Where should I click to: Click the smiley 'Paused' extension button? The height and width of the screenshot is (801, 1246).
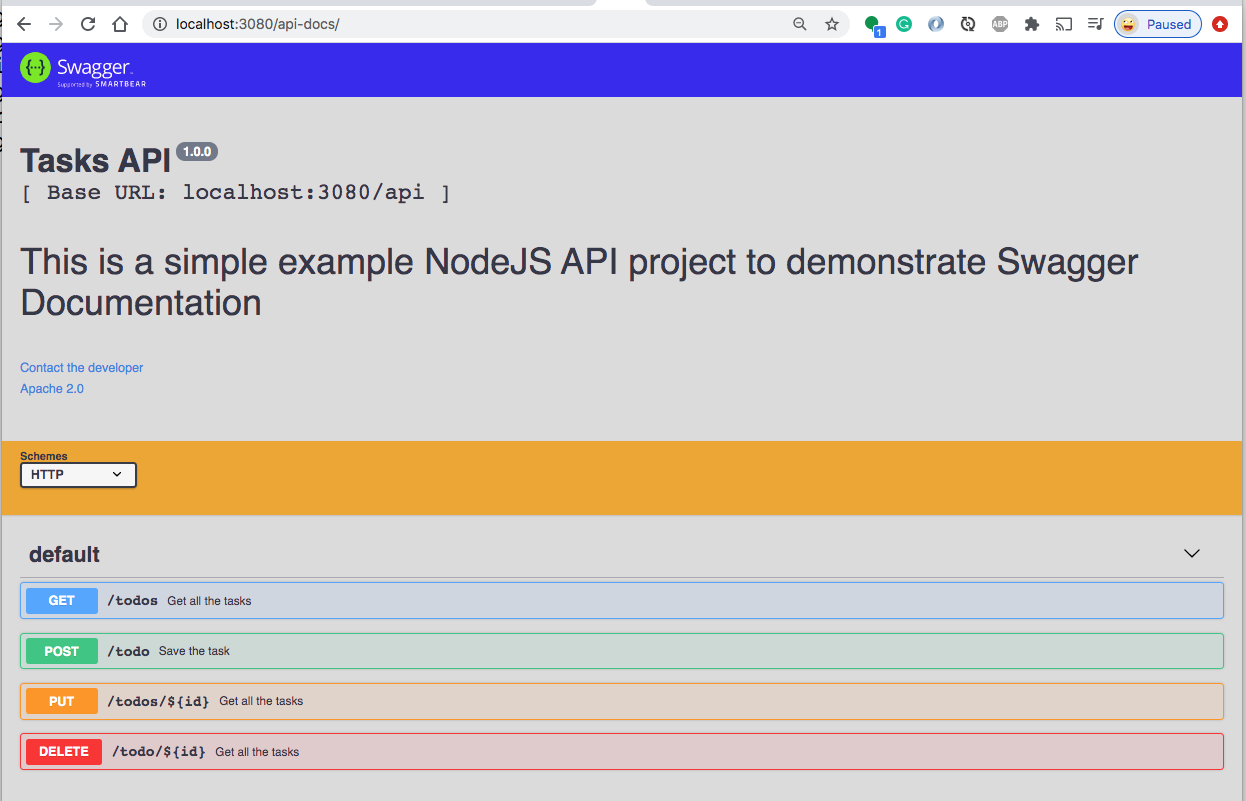(1157, 23)
